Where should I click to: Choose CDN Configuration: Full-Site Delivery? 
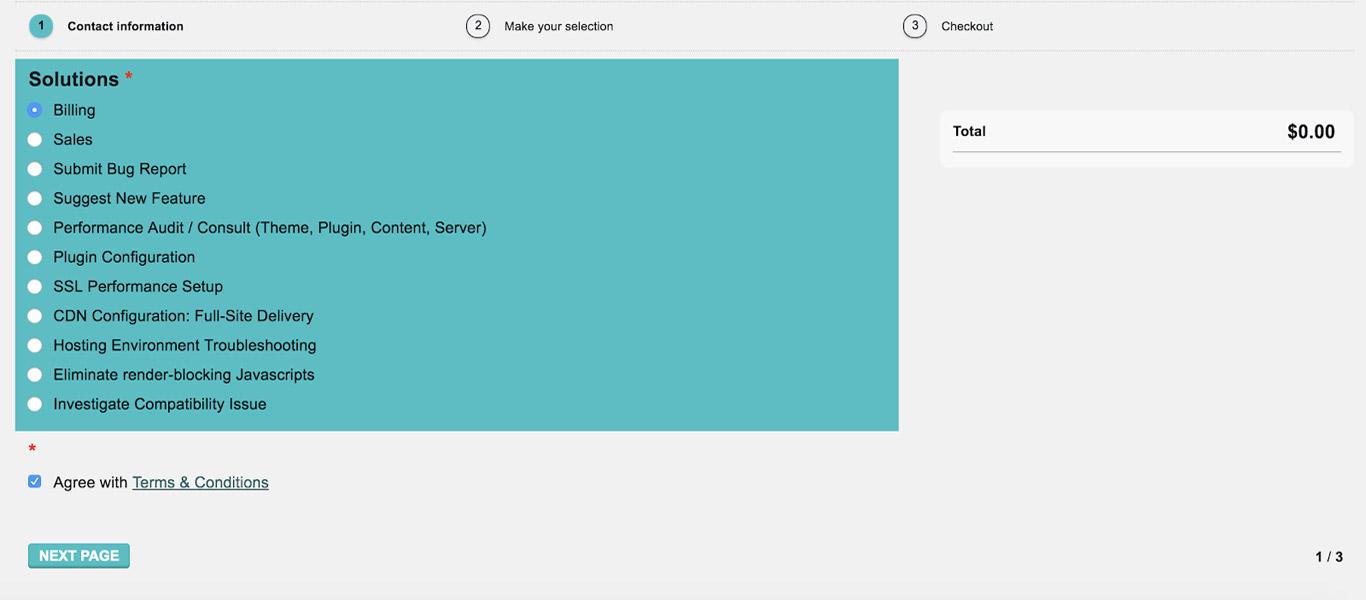pos(35,316)
